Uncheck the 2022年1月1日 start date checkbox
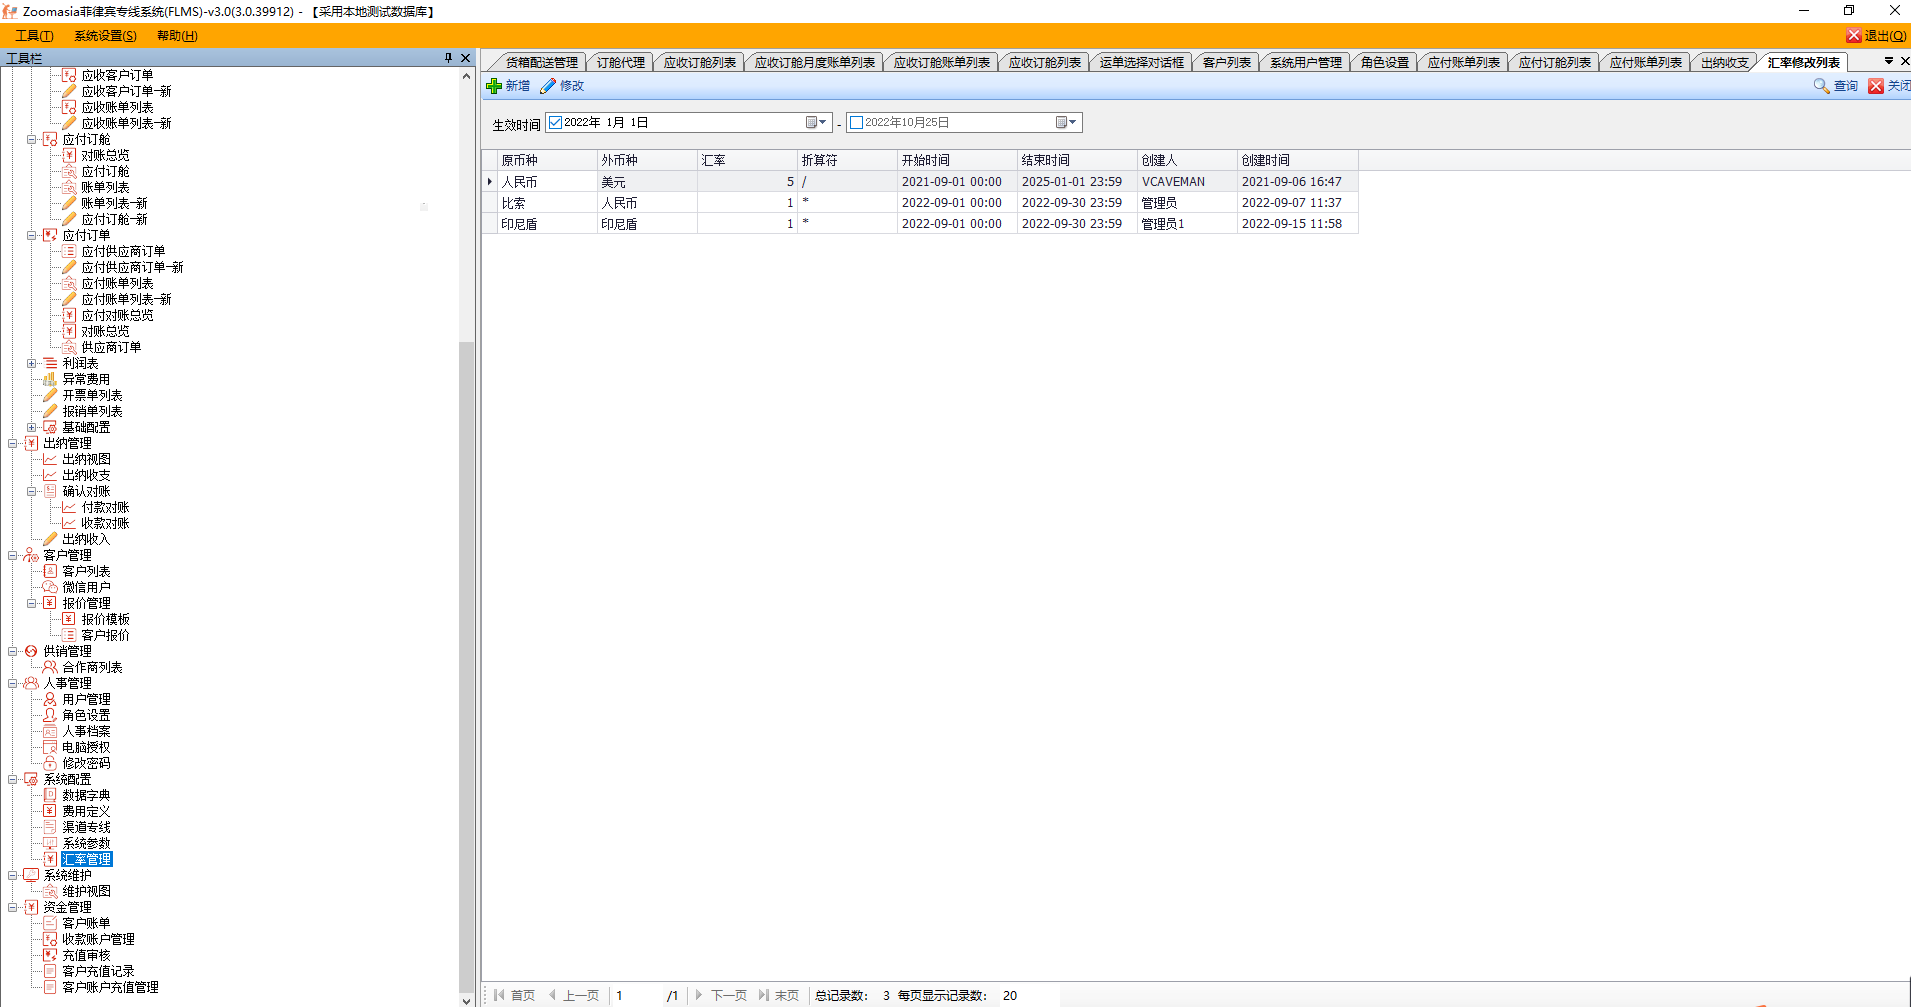Screen dimensions: 1911x1007 556,123
